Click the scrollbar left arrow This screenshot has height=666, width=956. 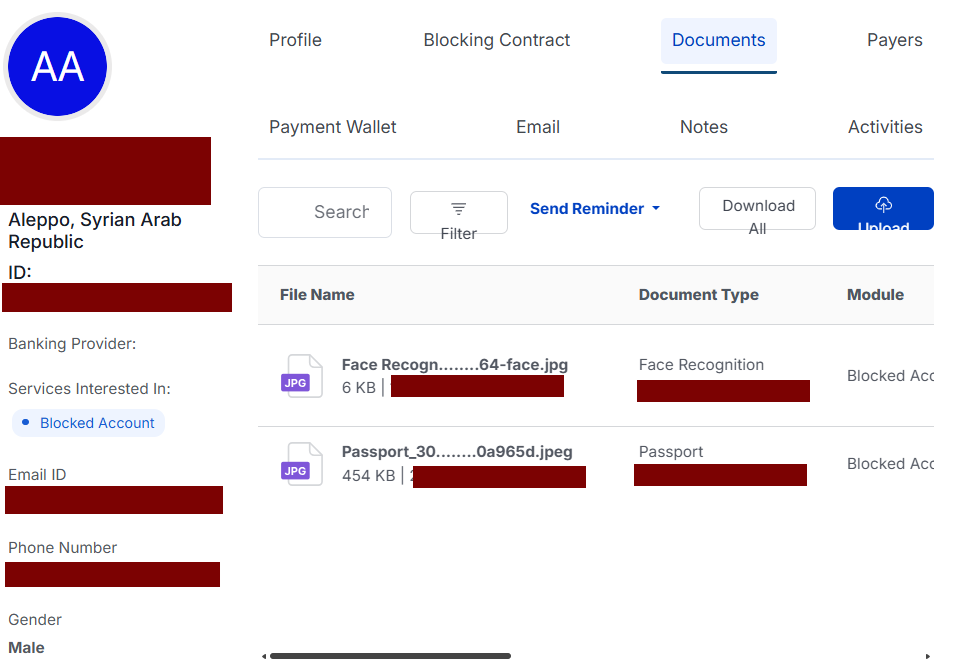[263, 656]
